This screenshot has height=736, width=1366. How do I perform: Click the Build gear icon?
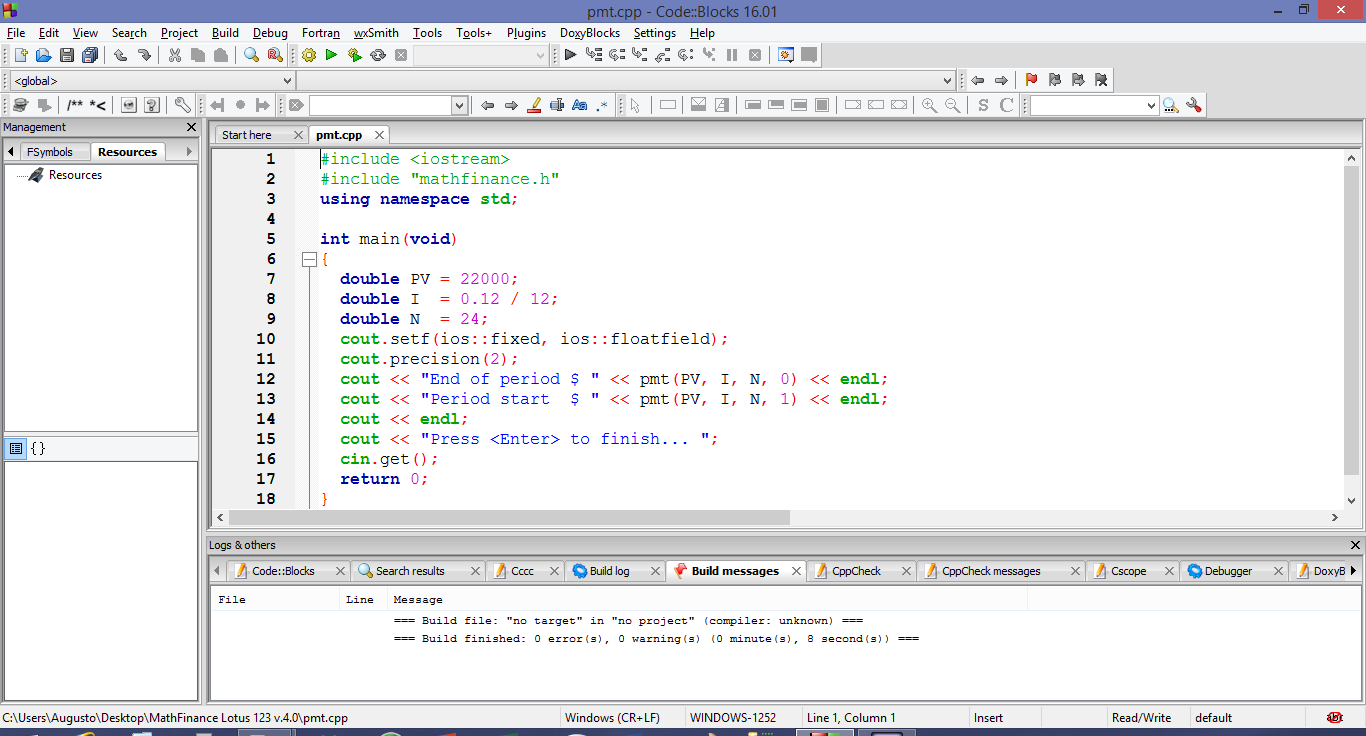309,55
